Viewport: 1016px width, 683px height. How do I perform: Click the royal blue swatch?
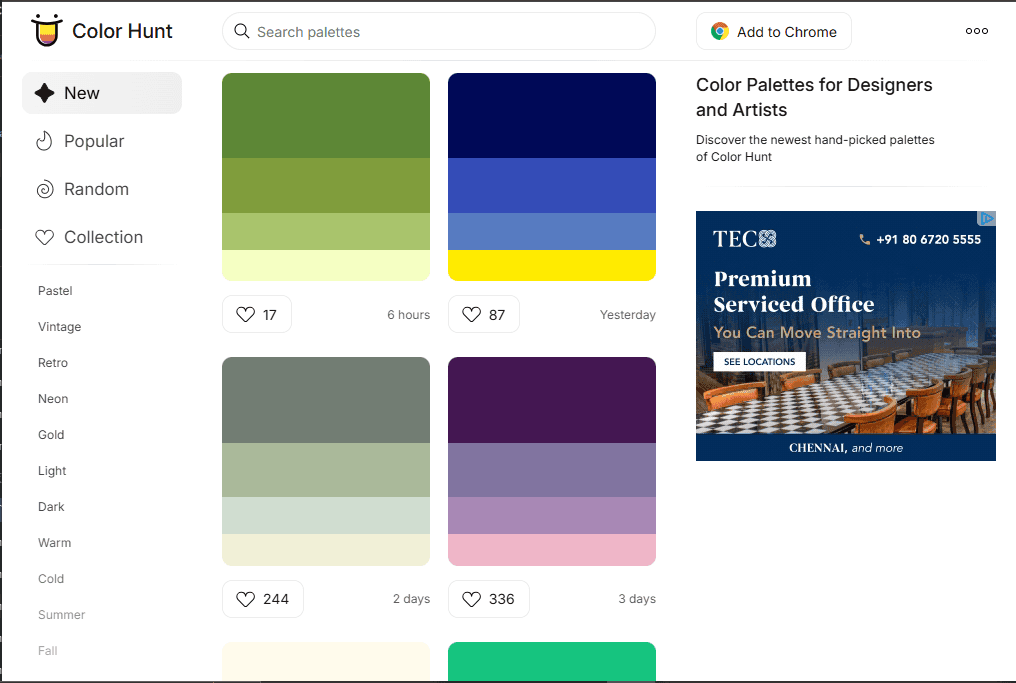[552, 185]
